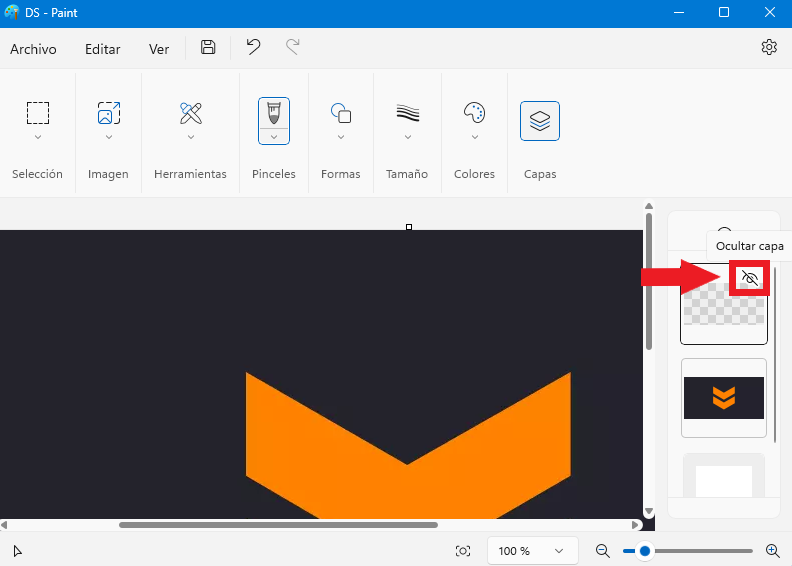Select the orange chevron layer thumbnail
The height and width of the screenshot is (566, 792).
724,398
